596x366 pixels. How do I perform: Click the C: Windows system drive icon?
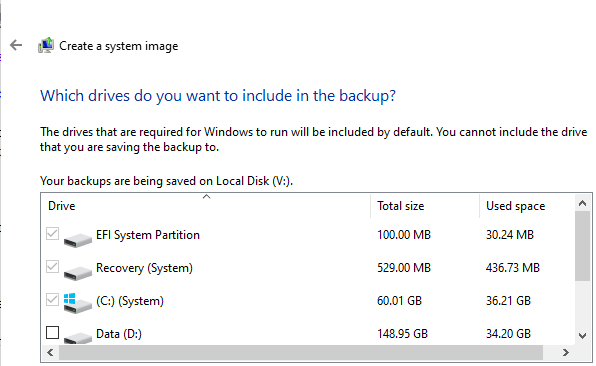point(78,303)
